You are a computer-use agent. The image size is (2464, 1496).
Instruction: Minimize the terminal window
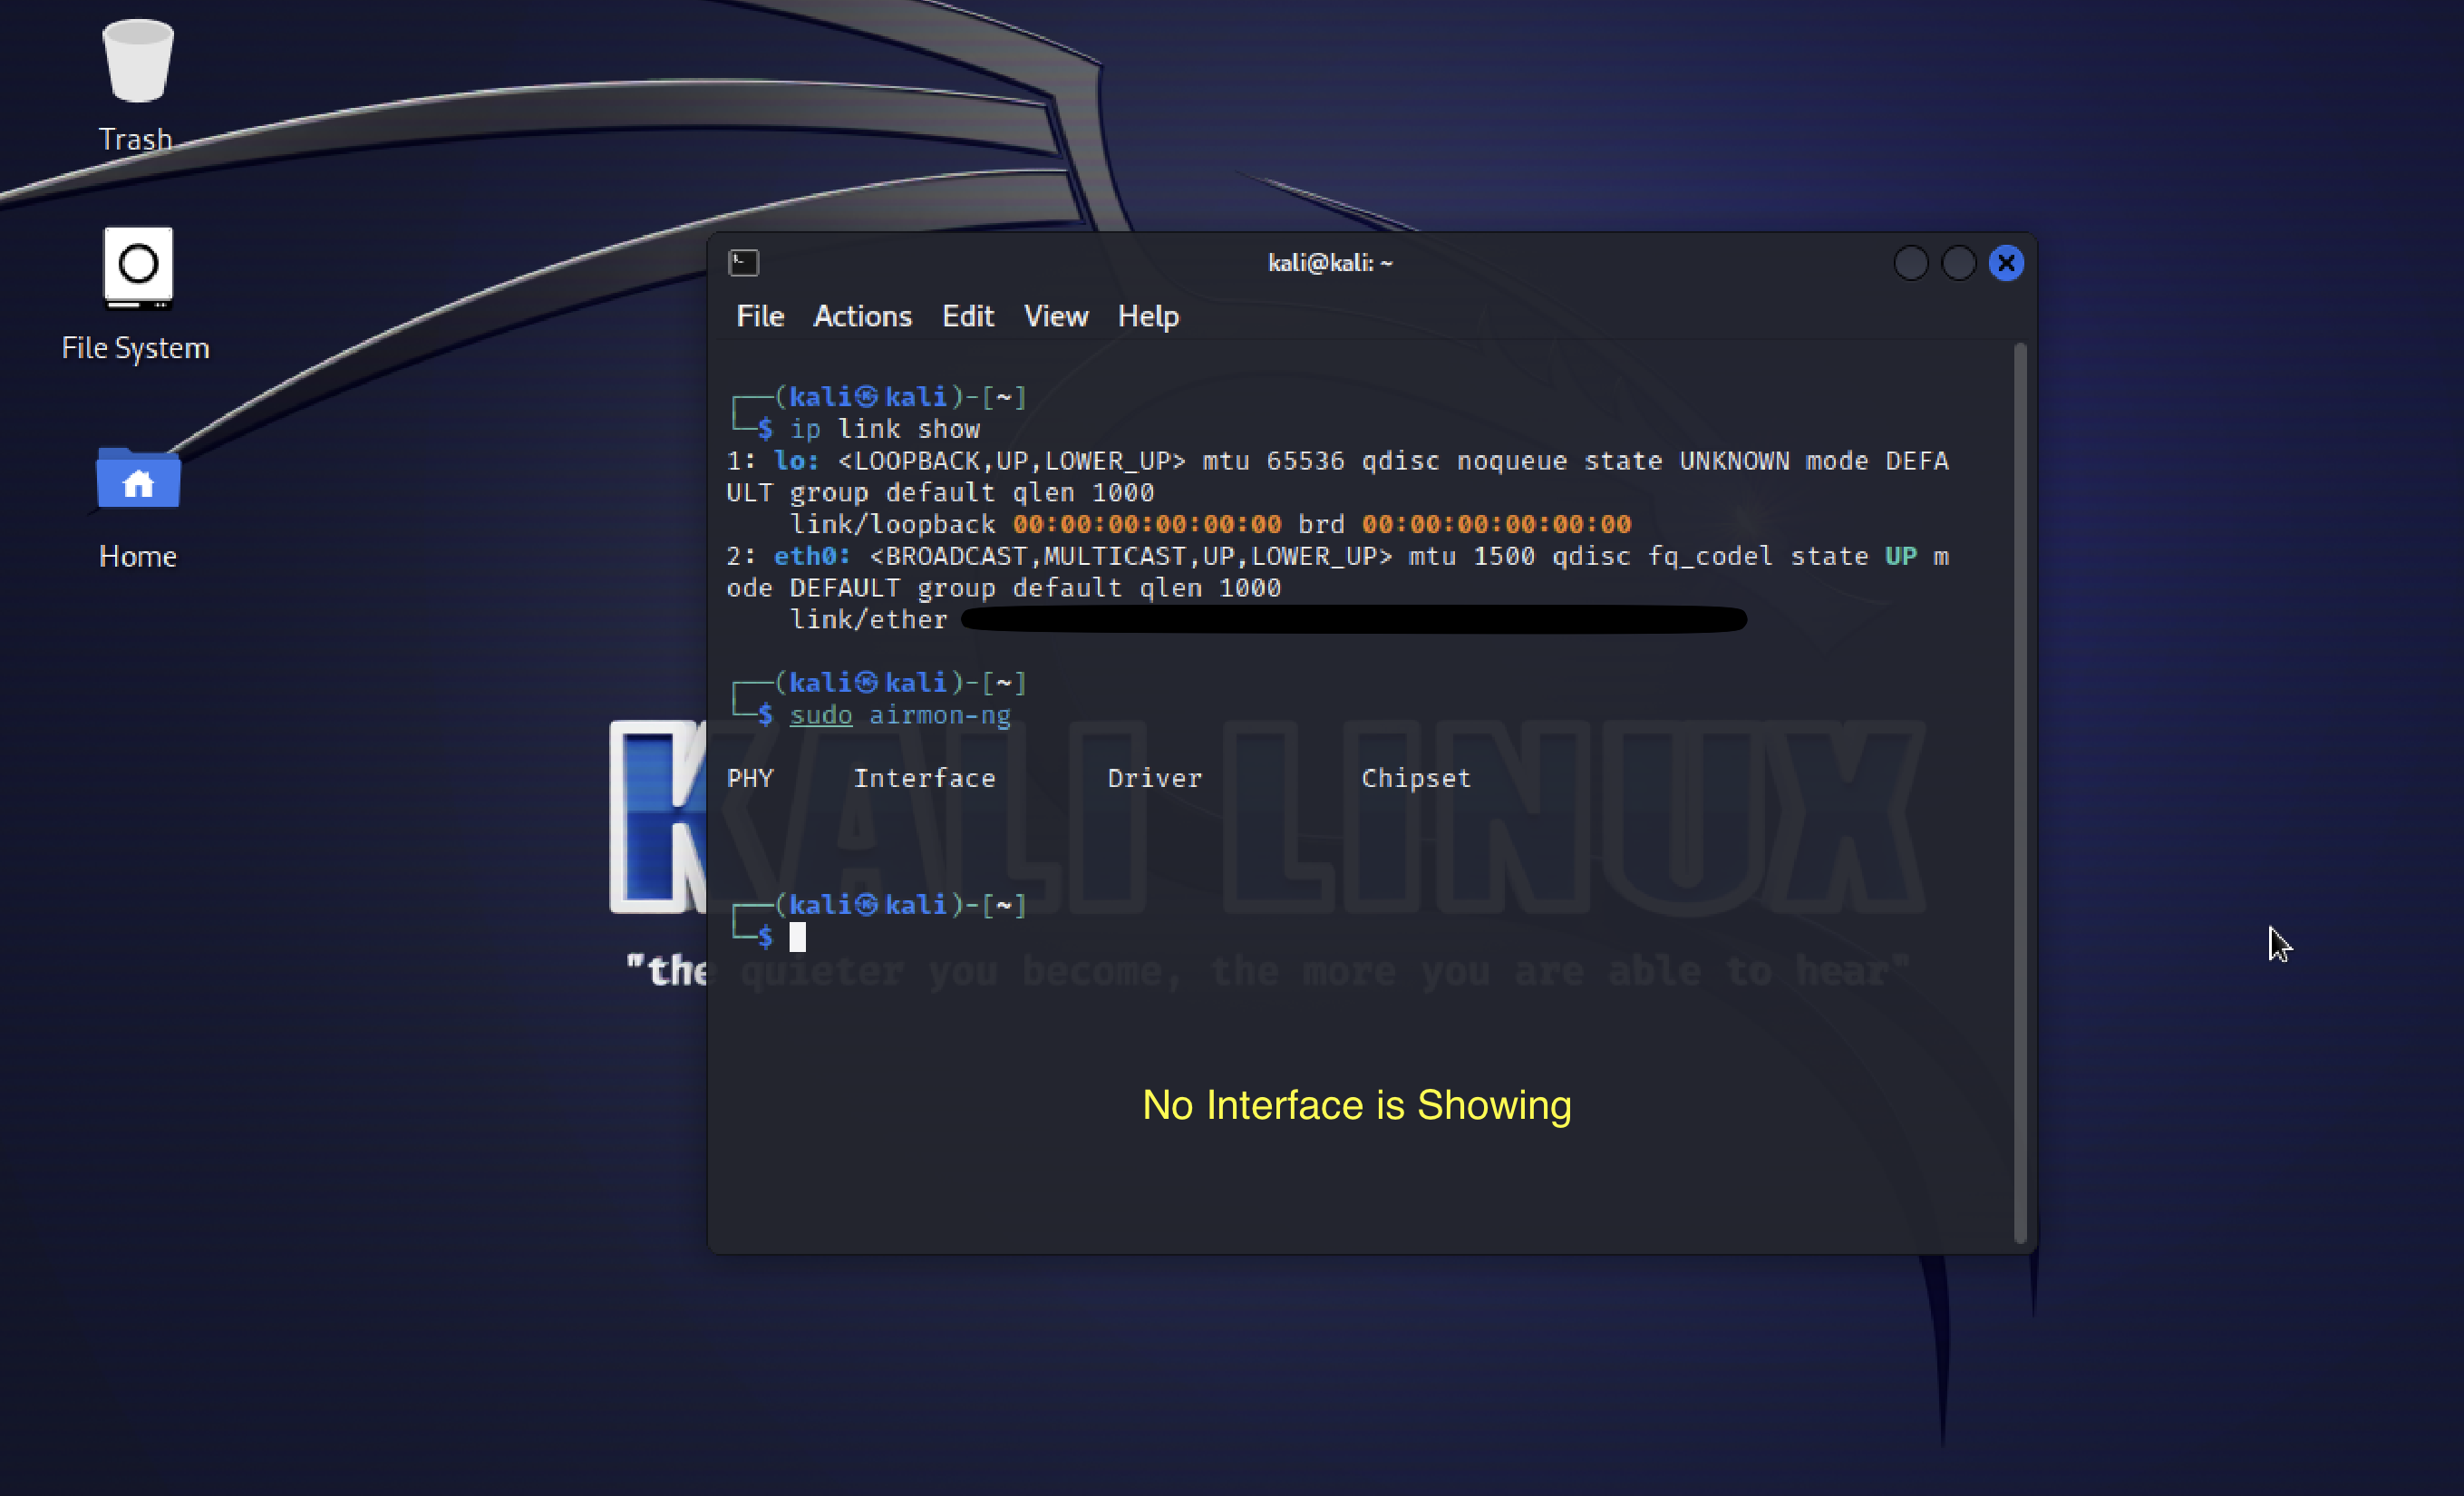pos(1911,262)
